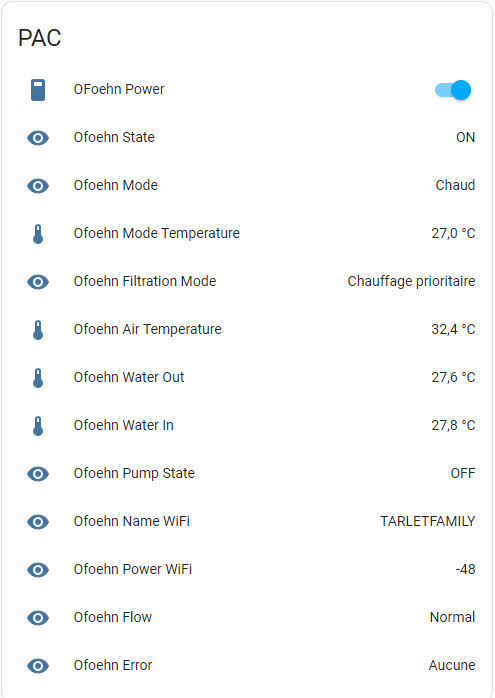Click the TARLETFAMILY WiFi name value
The height and width of the screenshot is (698, 495).
tap(428, 521)
